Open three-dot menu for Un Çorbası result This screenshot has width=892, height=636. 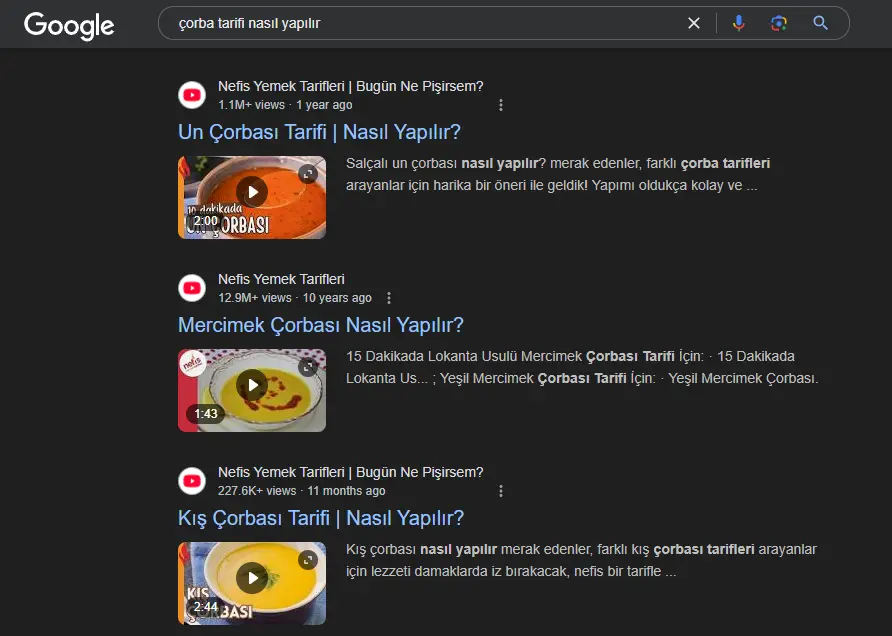pyautogui.click(x=501, y=105)
